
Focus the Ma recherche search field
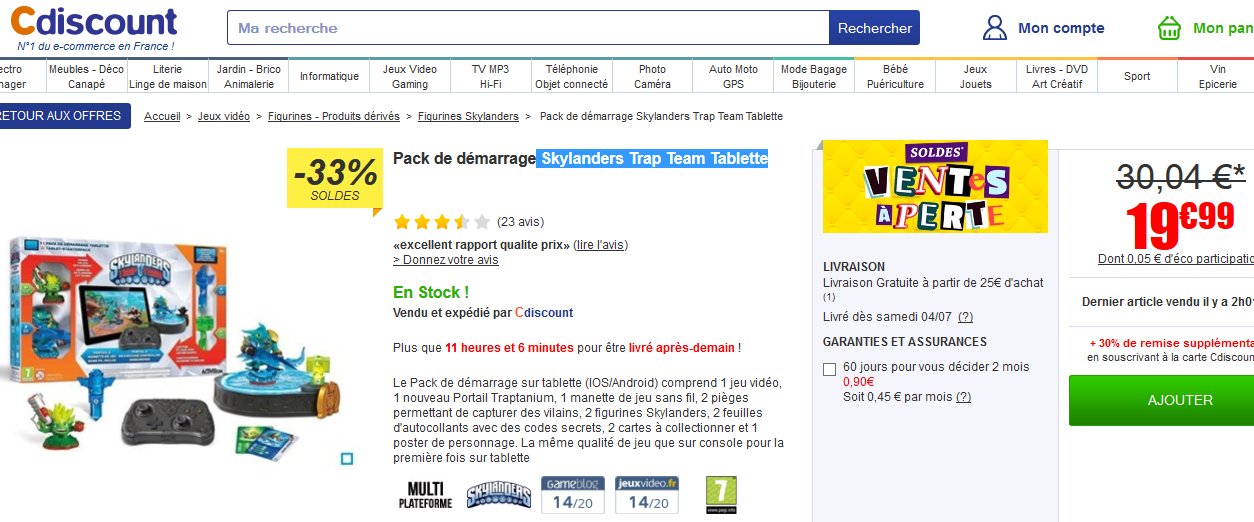(529, 28)
